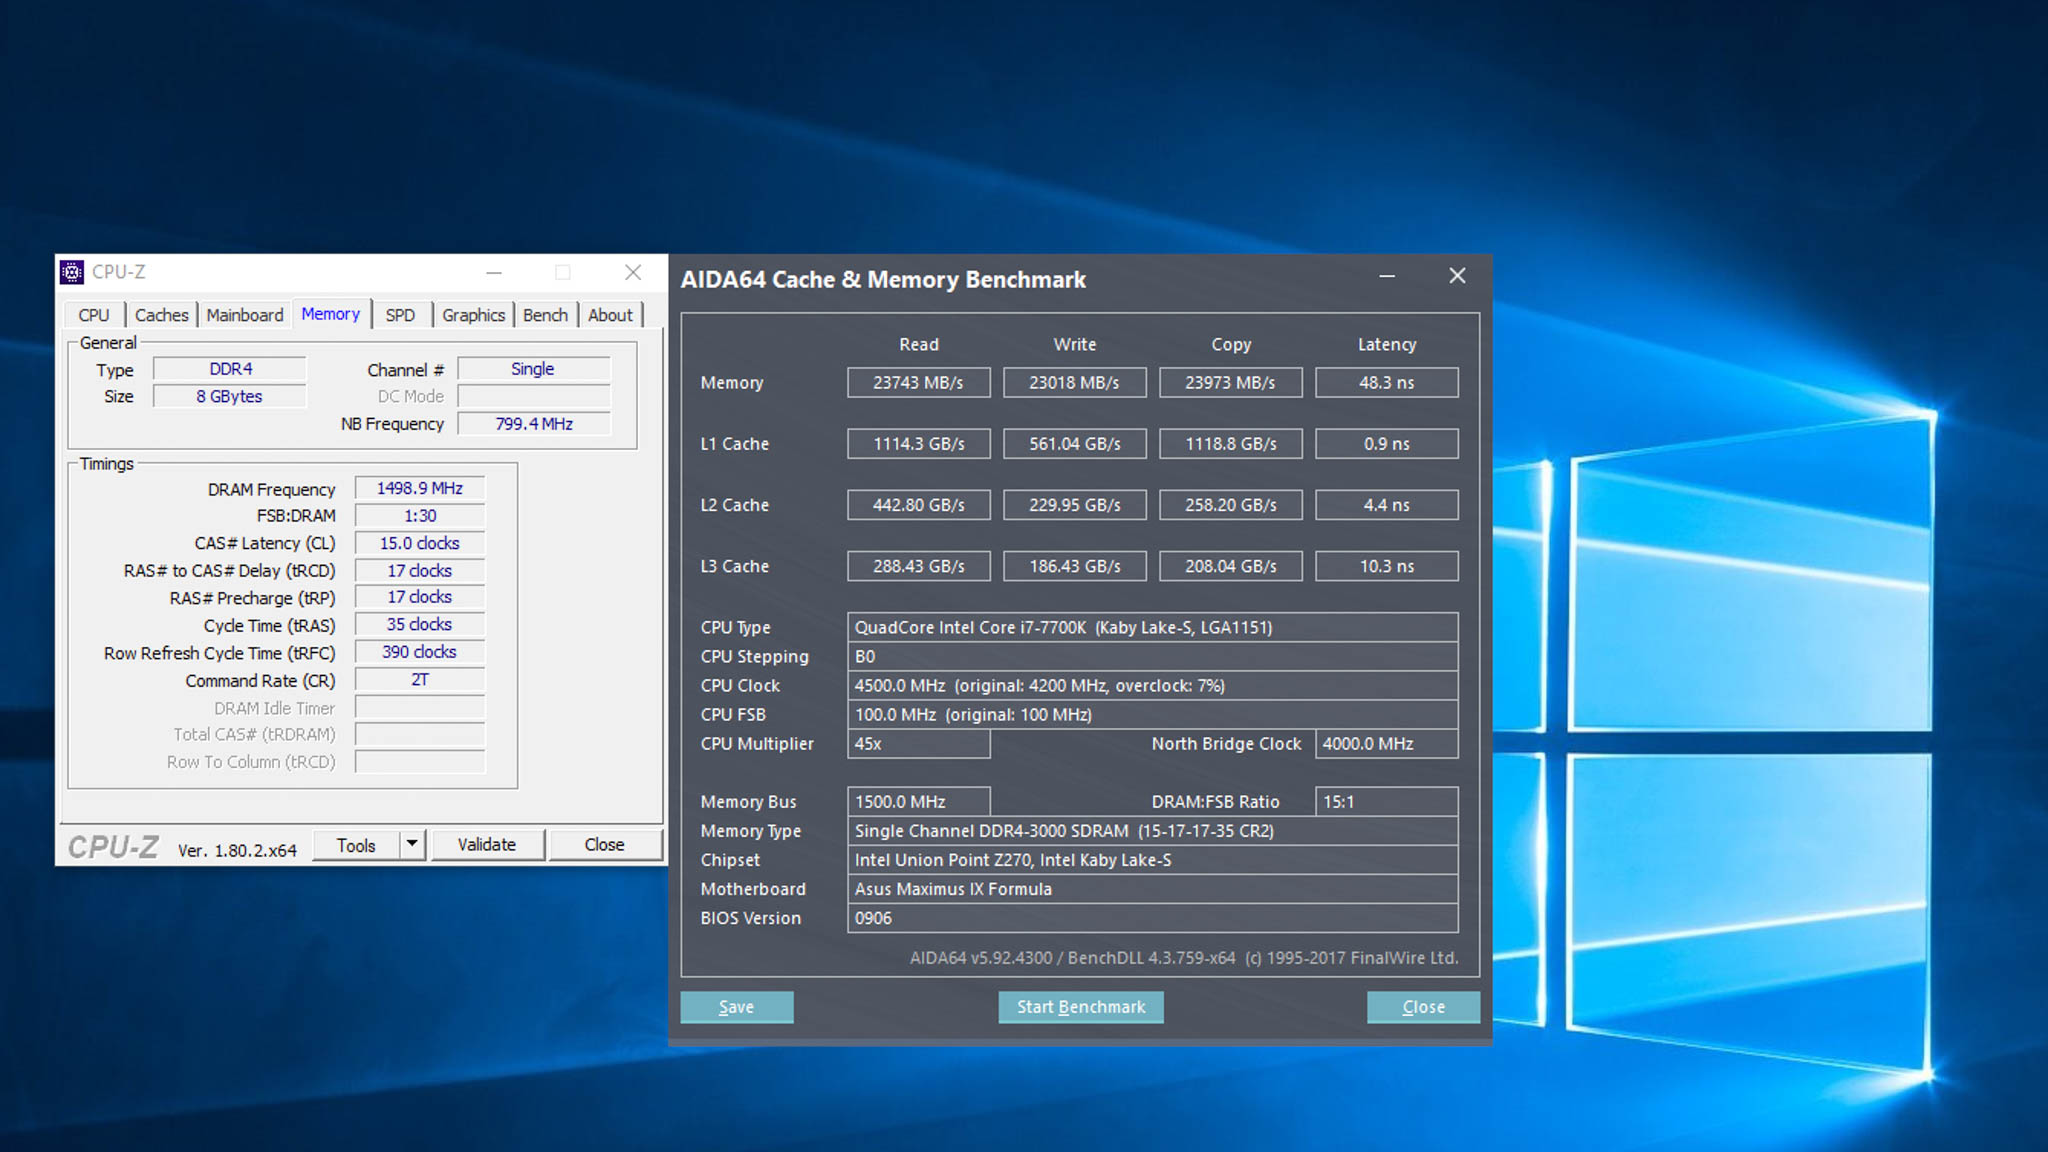Click the NB Frequency value 799.4 MHz
Viewport: 2048px width, 1152px height.
[x=533, y=424]
